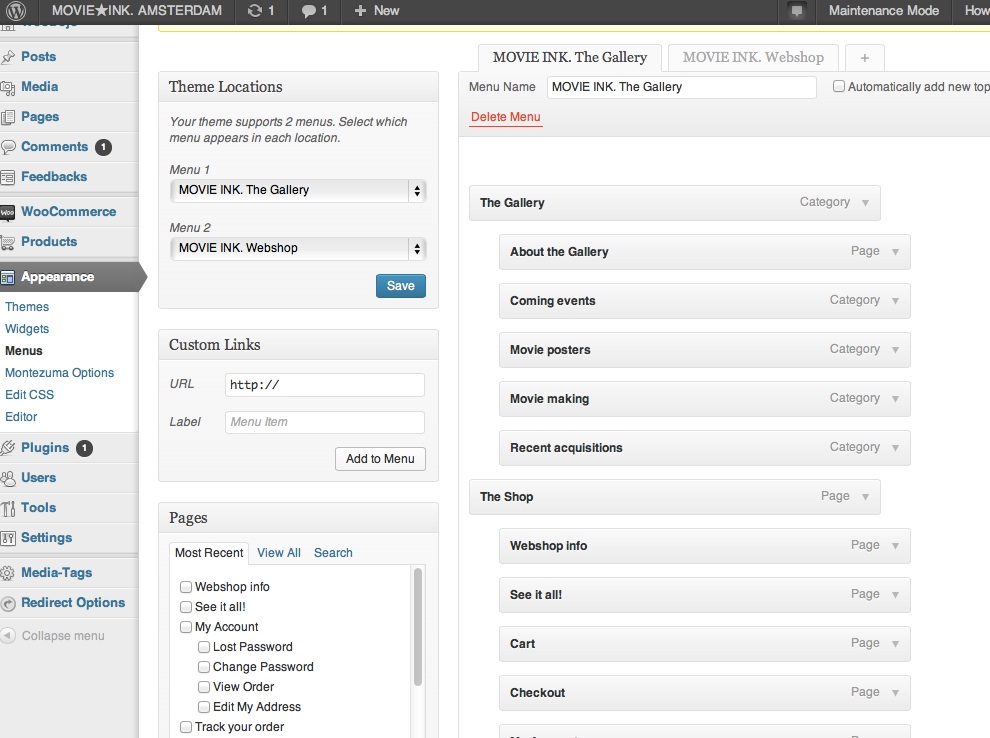Open the Menus submenu item
Screen dimensions: 990x738
(24, 351)
